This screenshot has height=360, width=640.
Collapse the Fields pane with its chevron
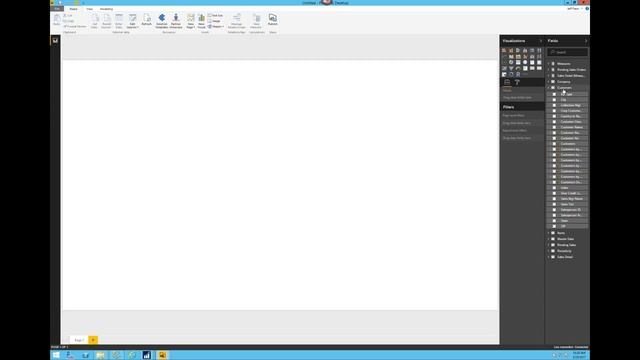[586, 41]
